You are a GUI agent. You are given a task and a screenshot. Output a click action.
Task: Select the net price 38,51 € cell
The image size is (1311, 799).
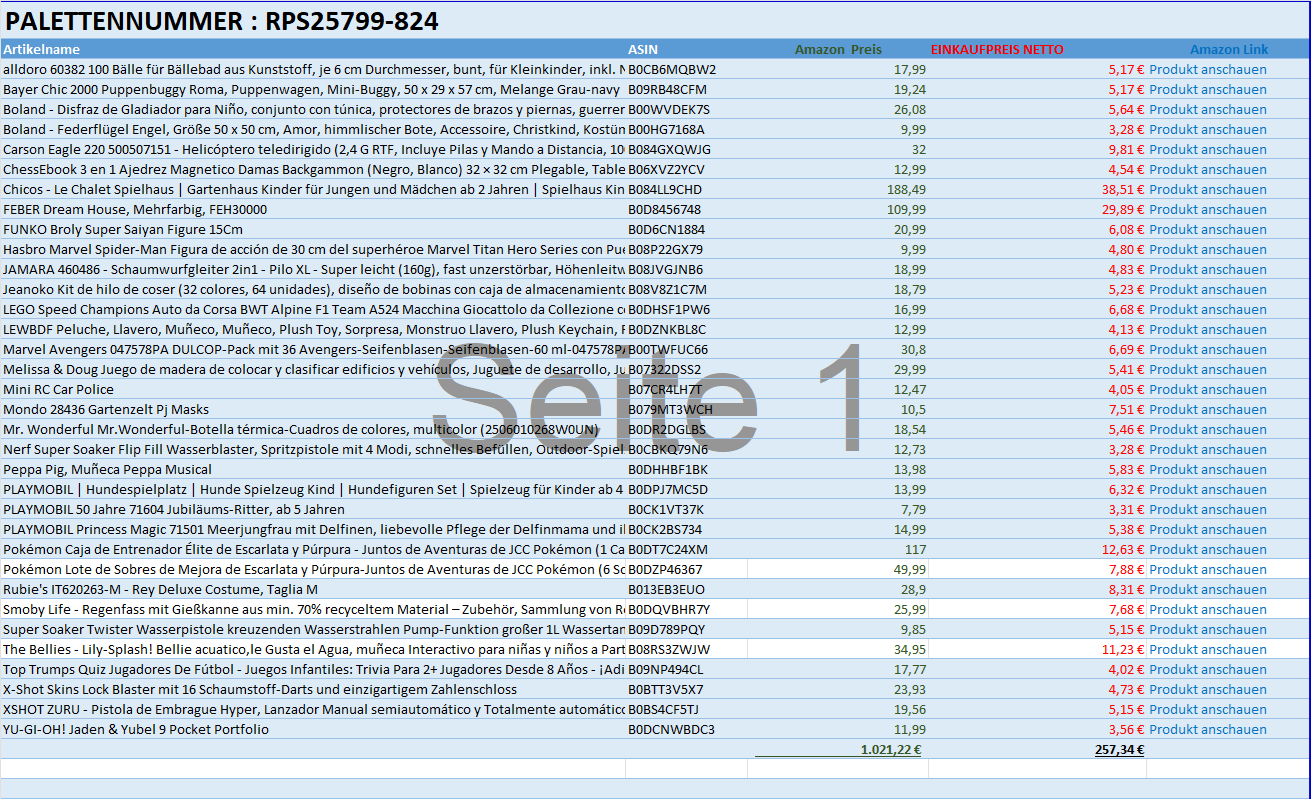1123,190
